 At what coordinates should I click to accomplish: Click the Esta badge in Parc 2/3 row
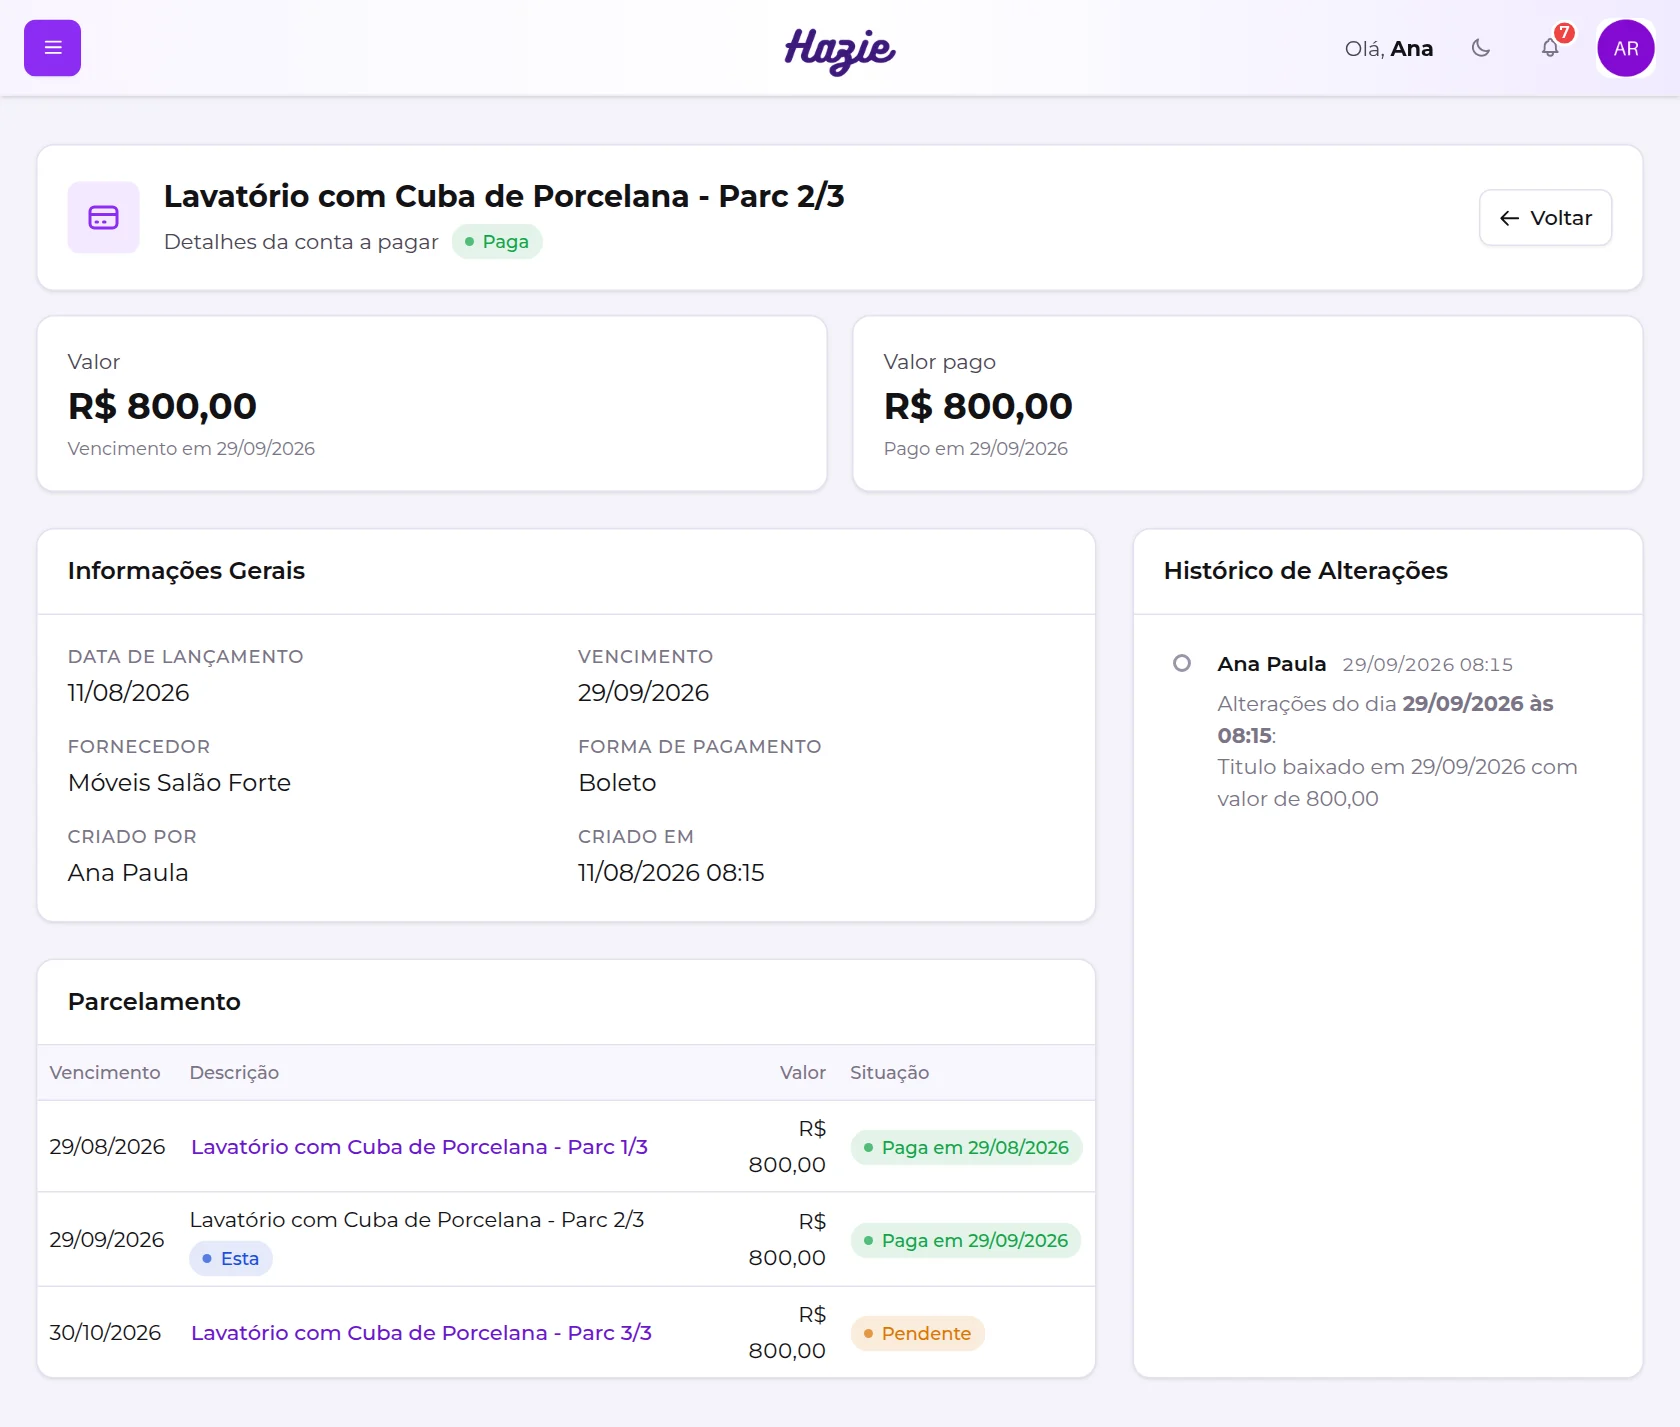[x=231, y=1259]
